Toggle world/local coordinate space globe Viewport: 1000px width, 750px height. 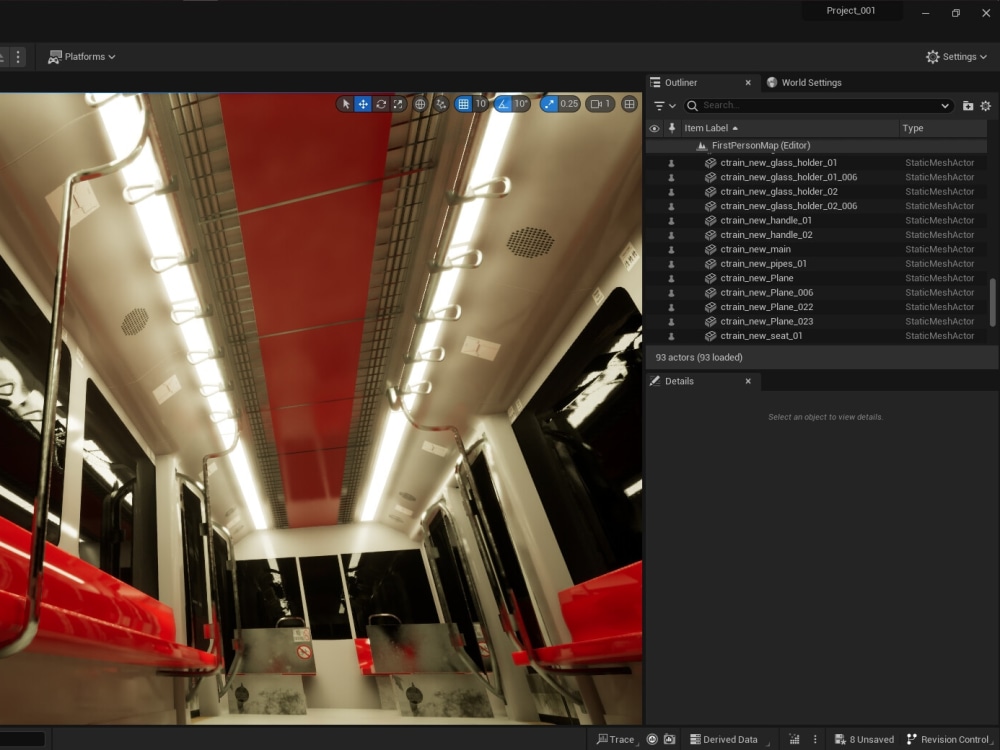click(x=420, y=104)
